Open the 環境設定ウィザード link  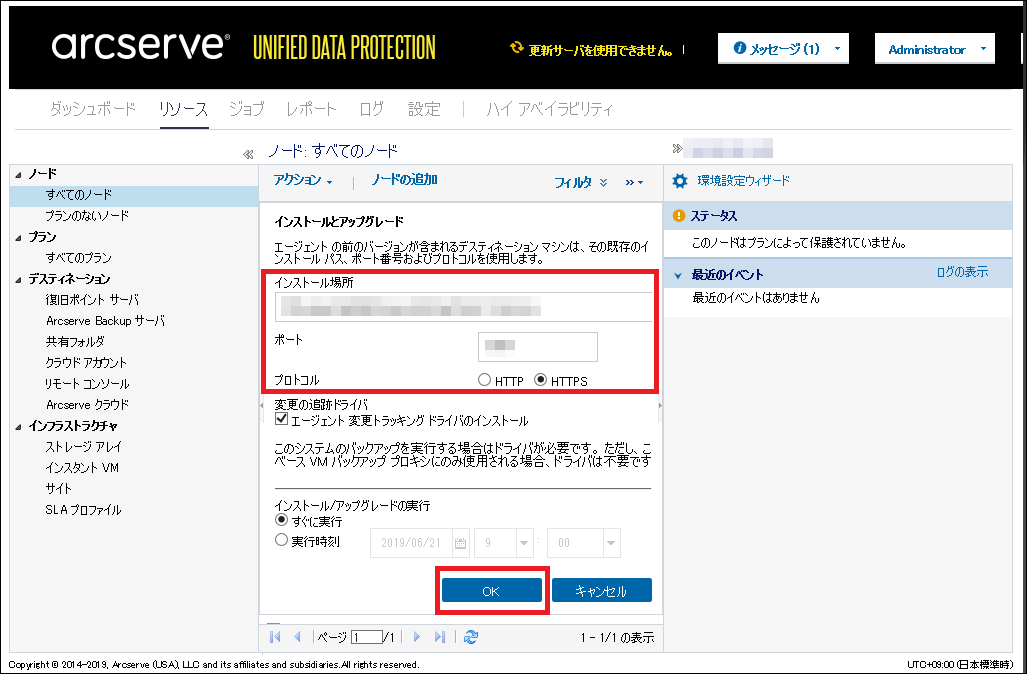pyautogui.click(x=743, y=181)
